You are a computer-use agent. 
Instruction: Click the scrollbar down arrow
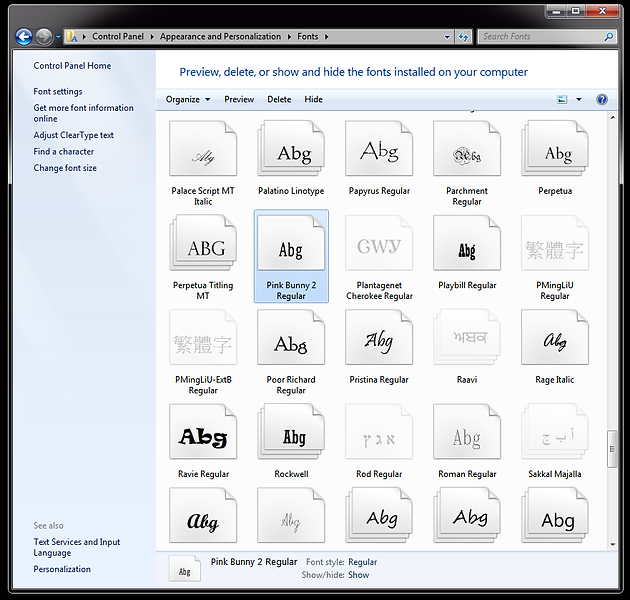click(x=612, y=545)
